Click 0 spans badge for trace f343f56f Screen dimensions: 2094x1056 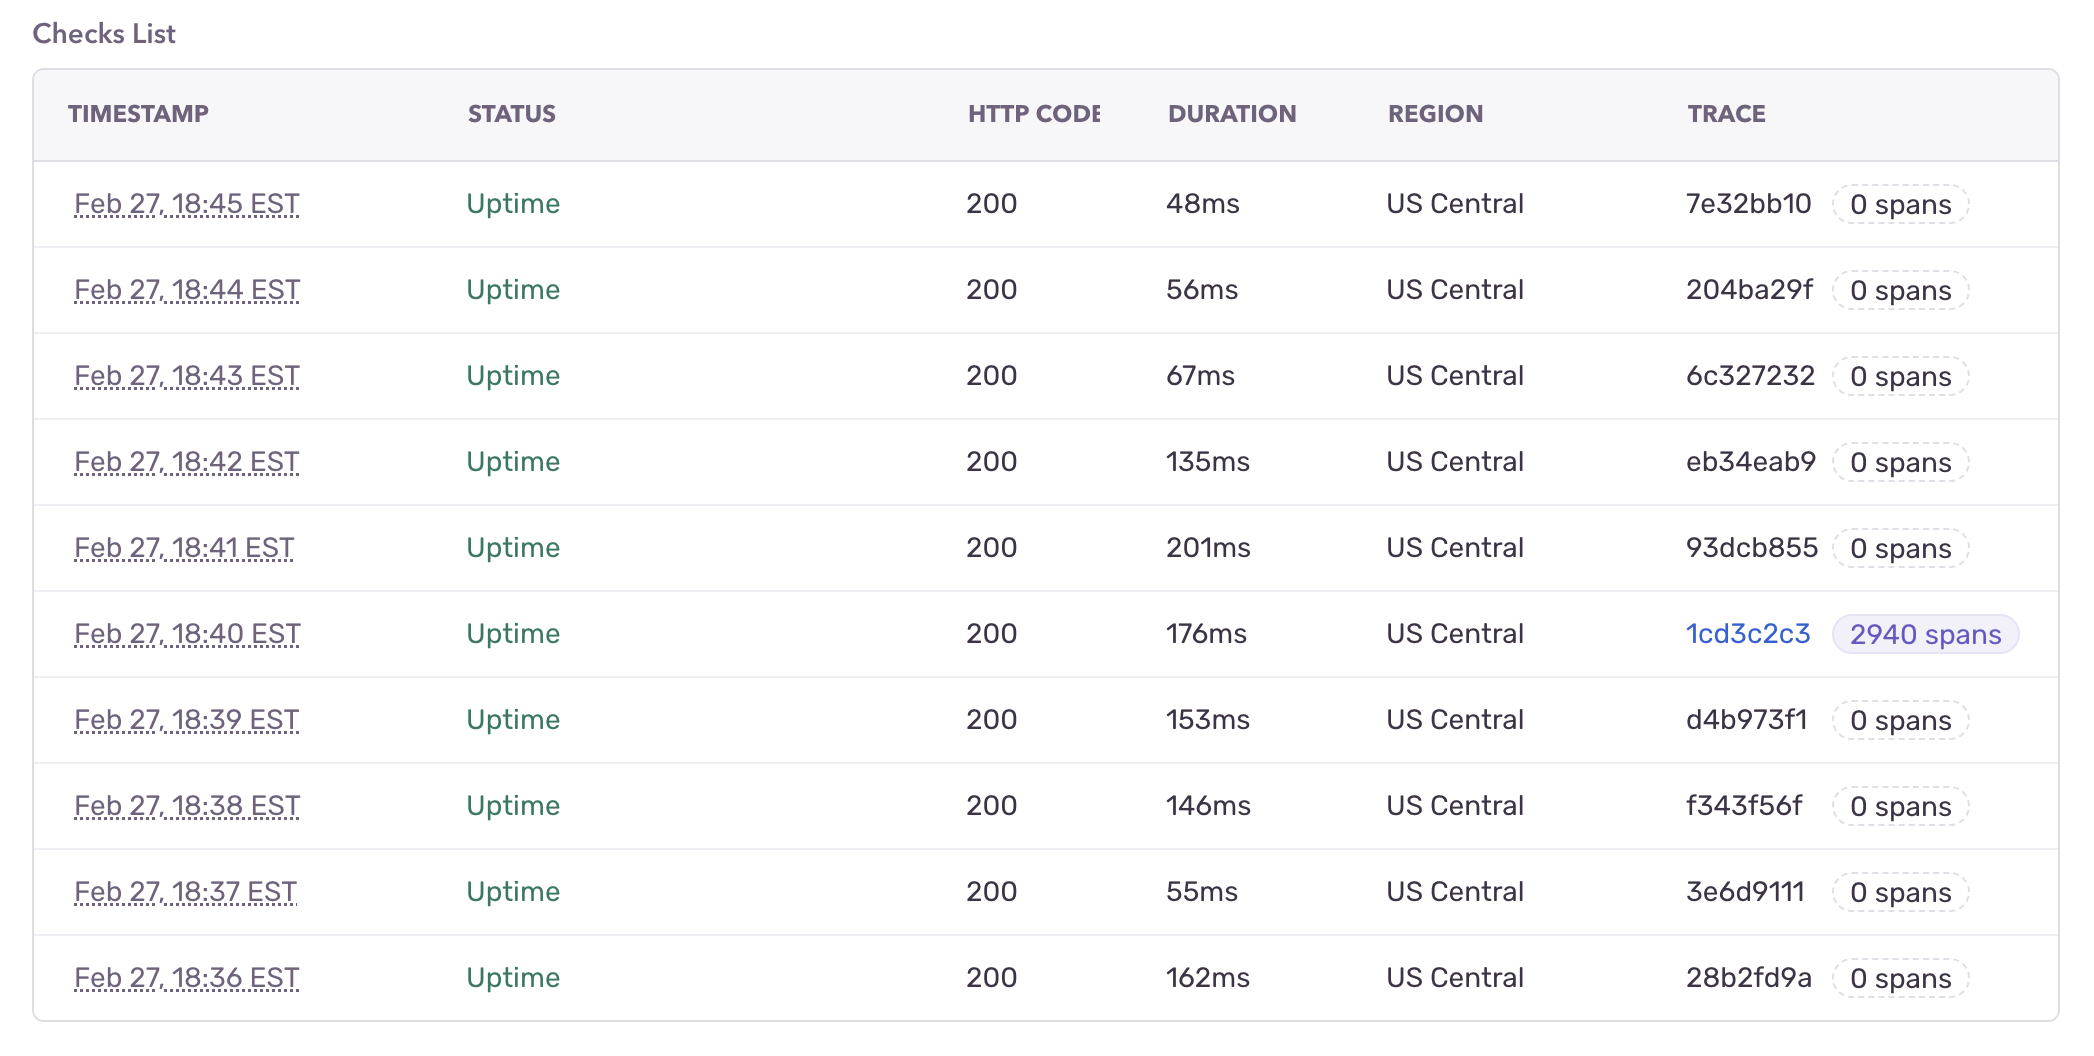click(1900, 806)
